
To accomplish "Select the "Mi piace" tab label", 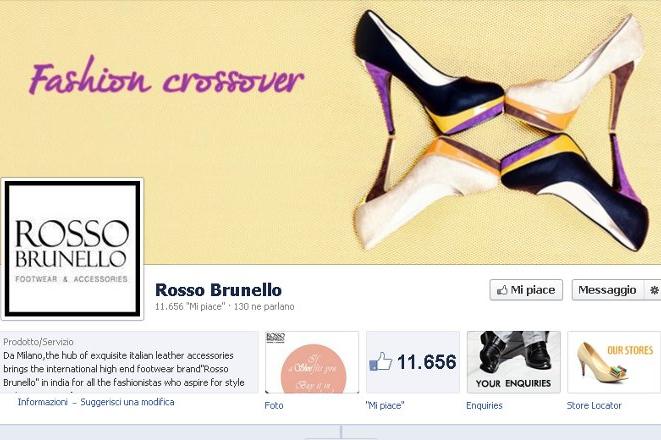I will click(385, 405).
